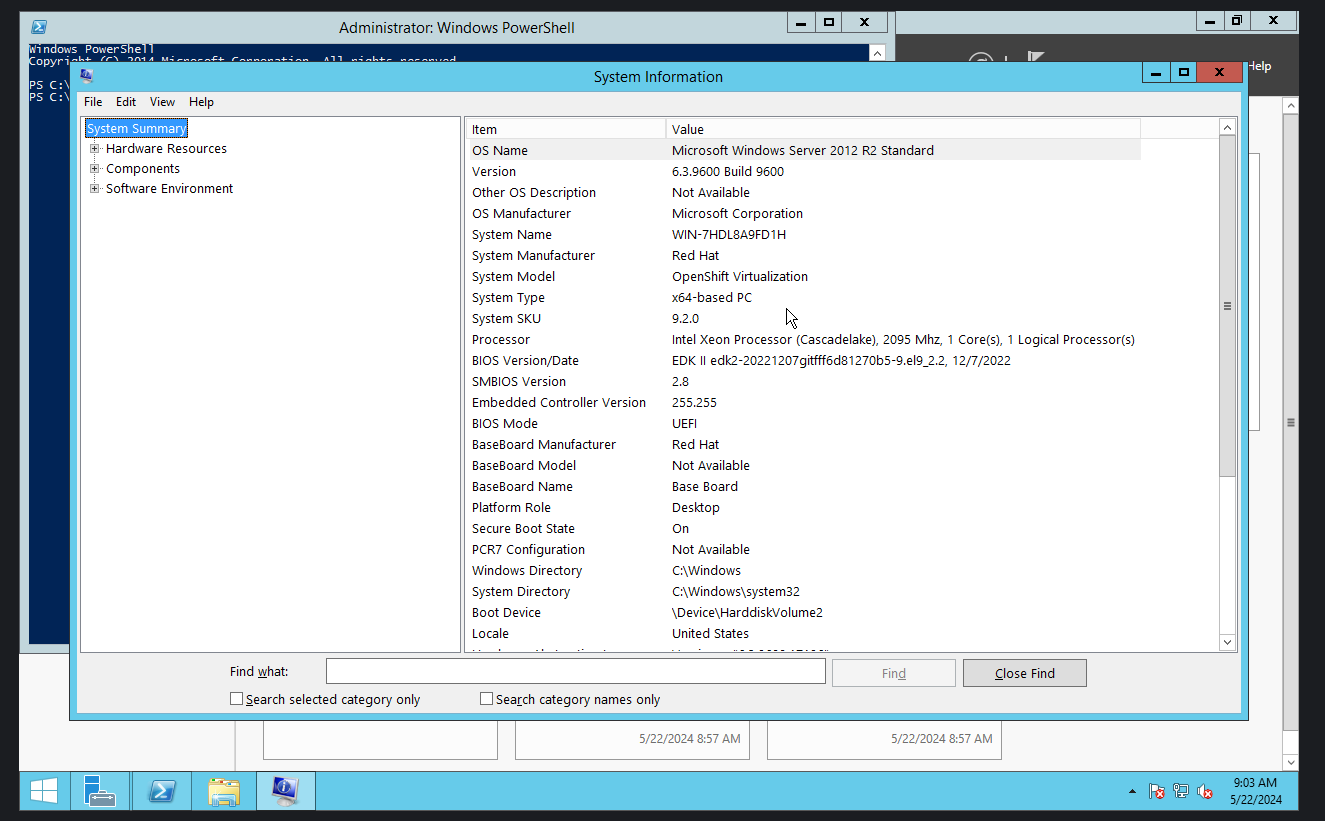Click the x64-based PC value
This screenshot has height=821, width=1325.
[712, 297]
